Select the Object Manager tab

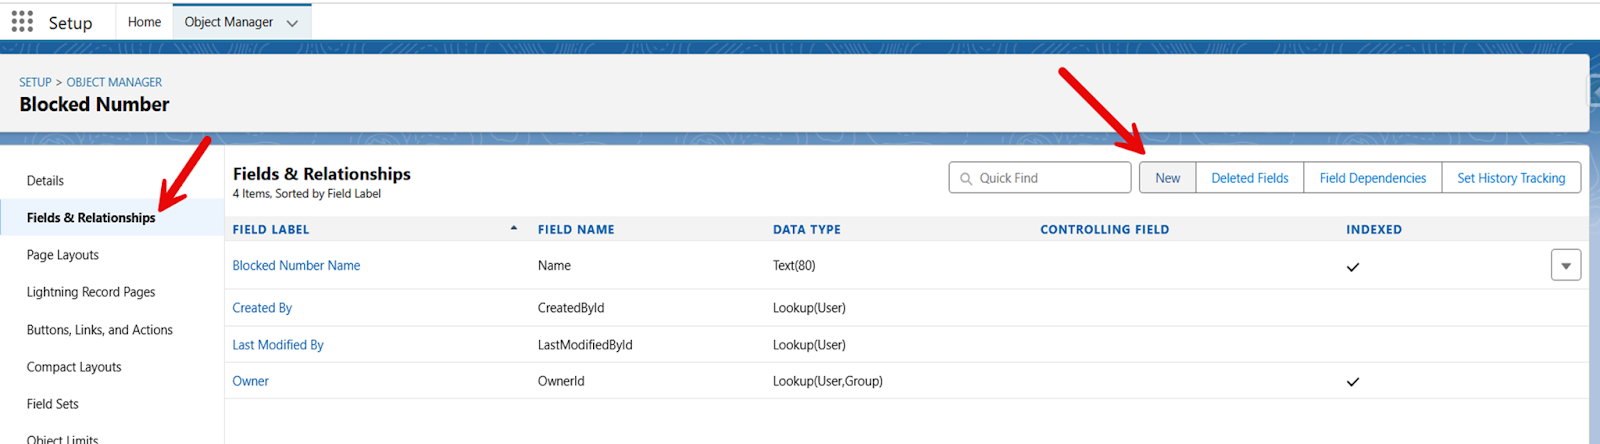(229, 22)
